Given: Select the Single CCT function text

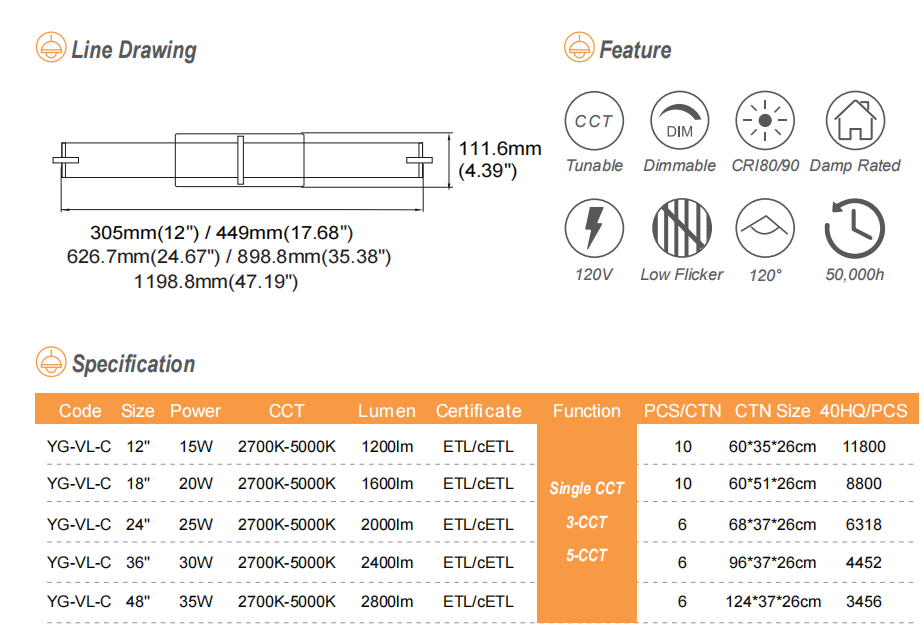Looking at the screenshot, I should point(586,489).
